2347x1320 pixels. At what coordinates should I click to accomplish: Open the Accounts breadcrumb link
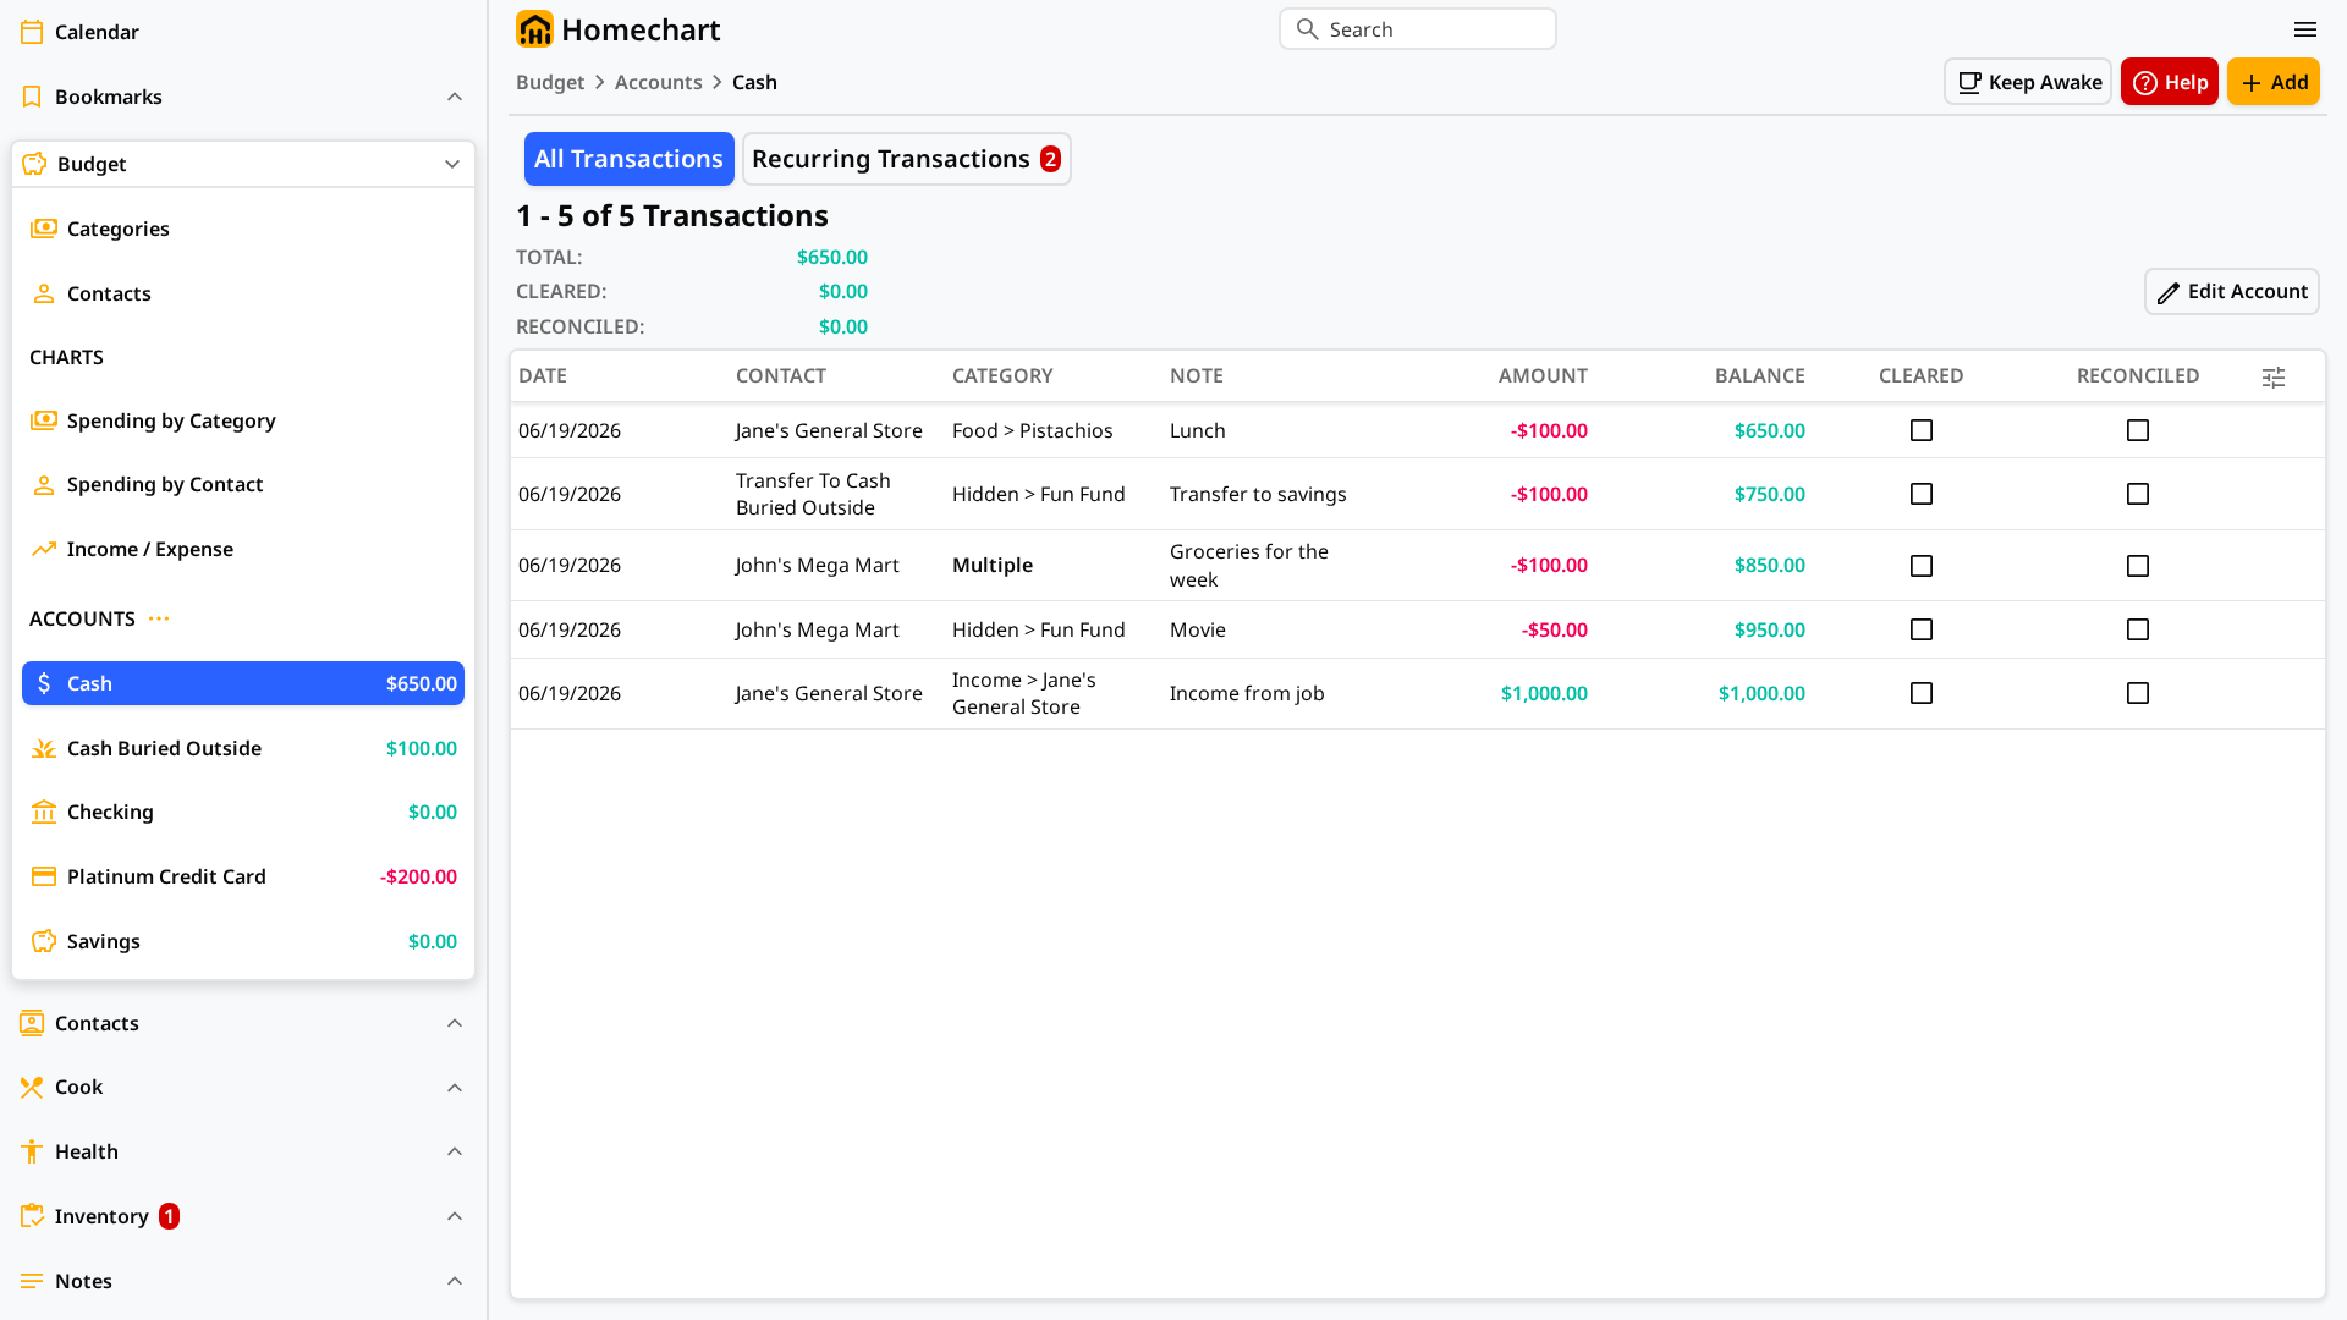(658, 82)
